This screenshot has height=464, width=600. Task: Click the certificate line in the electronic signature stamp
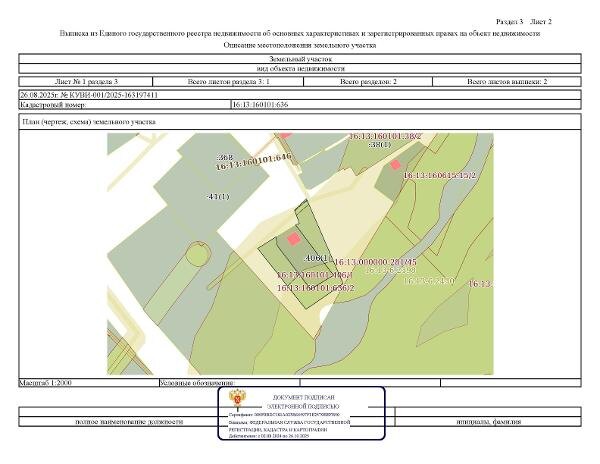tap(284, 415)
